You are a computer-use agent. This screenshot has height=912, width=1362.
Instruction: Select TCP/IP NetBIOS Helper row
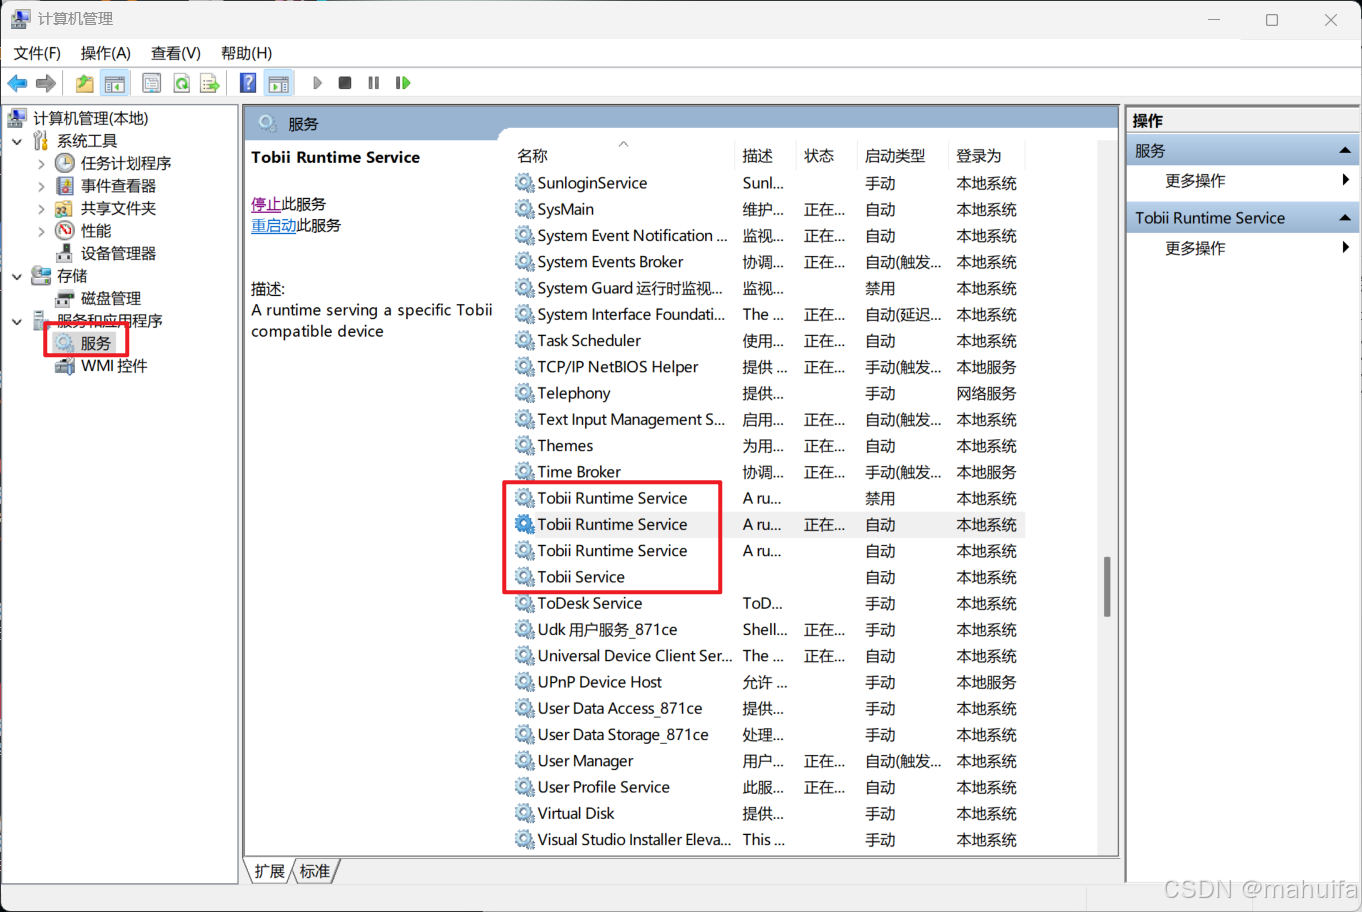click(768, 367)
